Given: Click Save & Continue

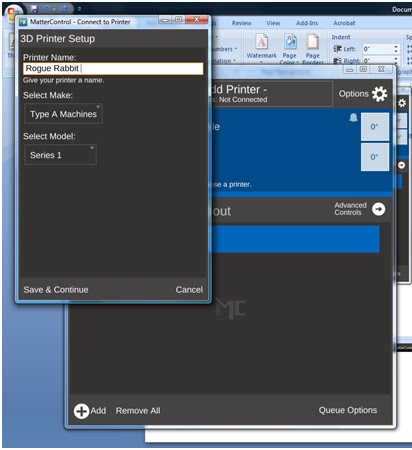Looking at the screenshot, I should pos(56,290).
